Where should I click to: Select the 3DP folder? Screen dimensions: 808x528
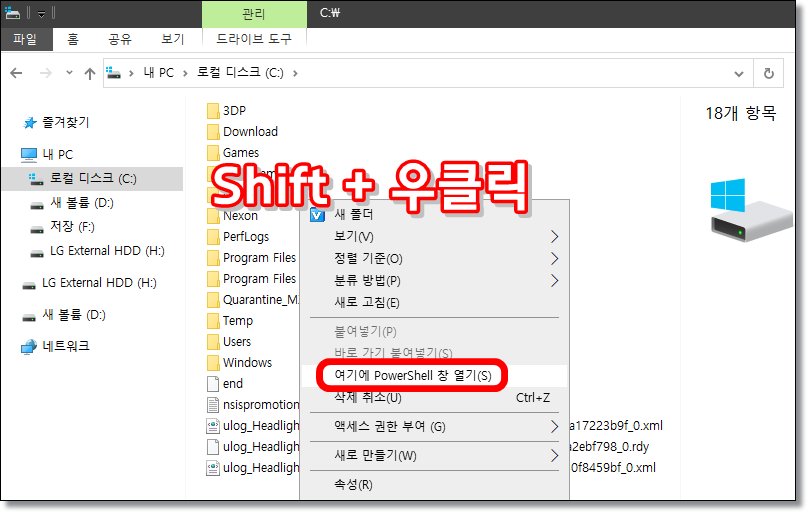click(234, 111)
